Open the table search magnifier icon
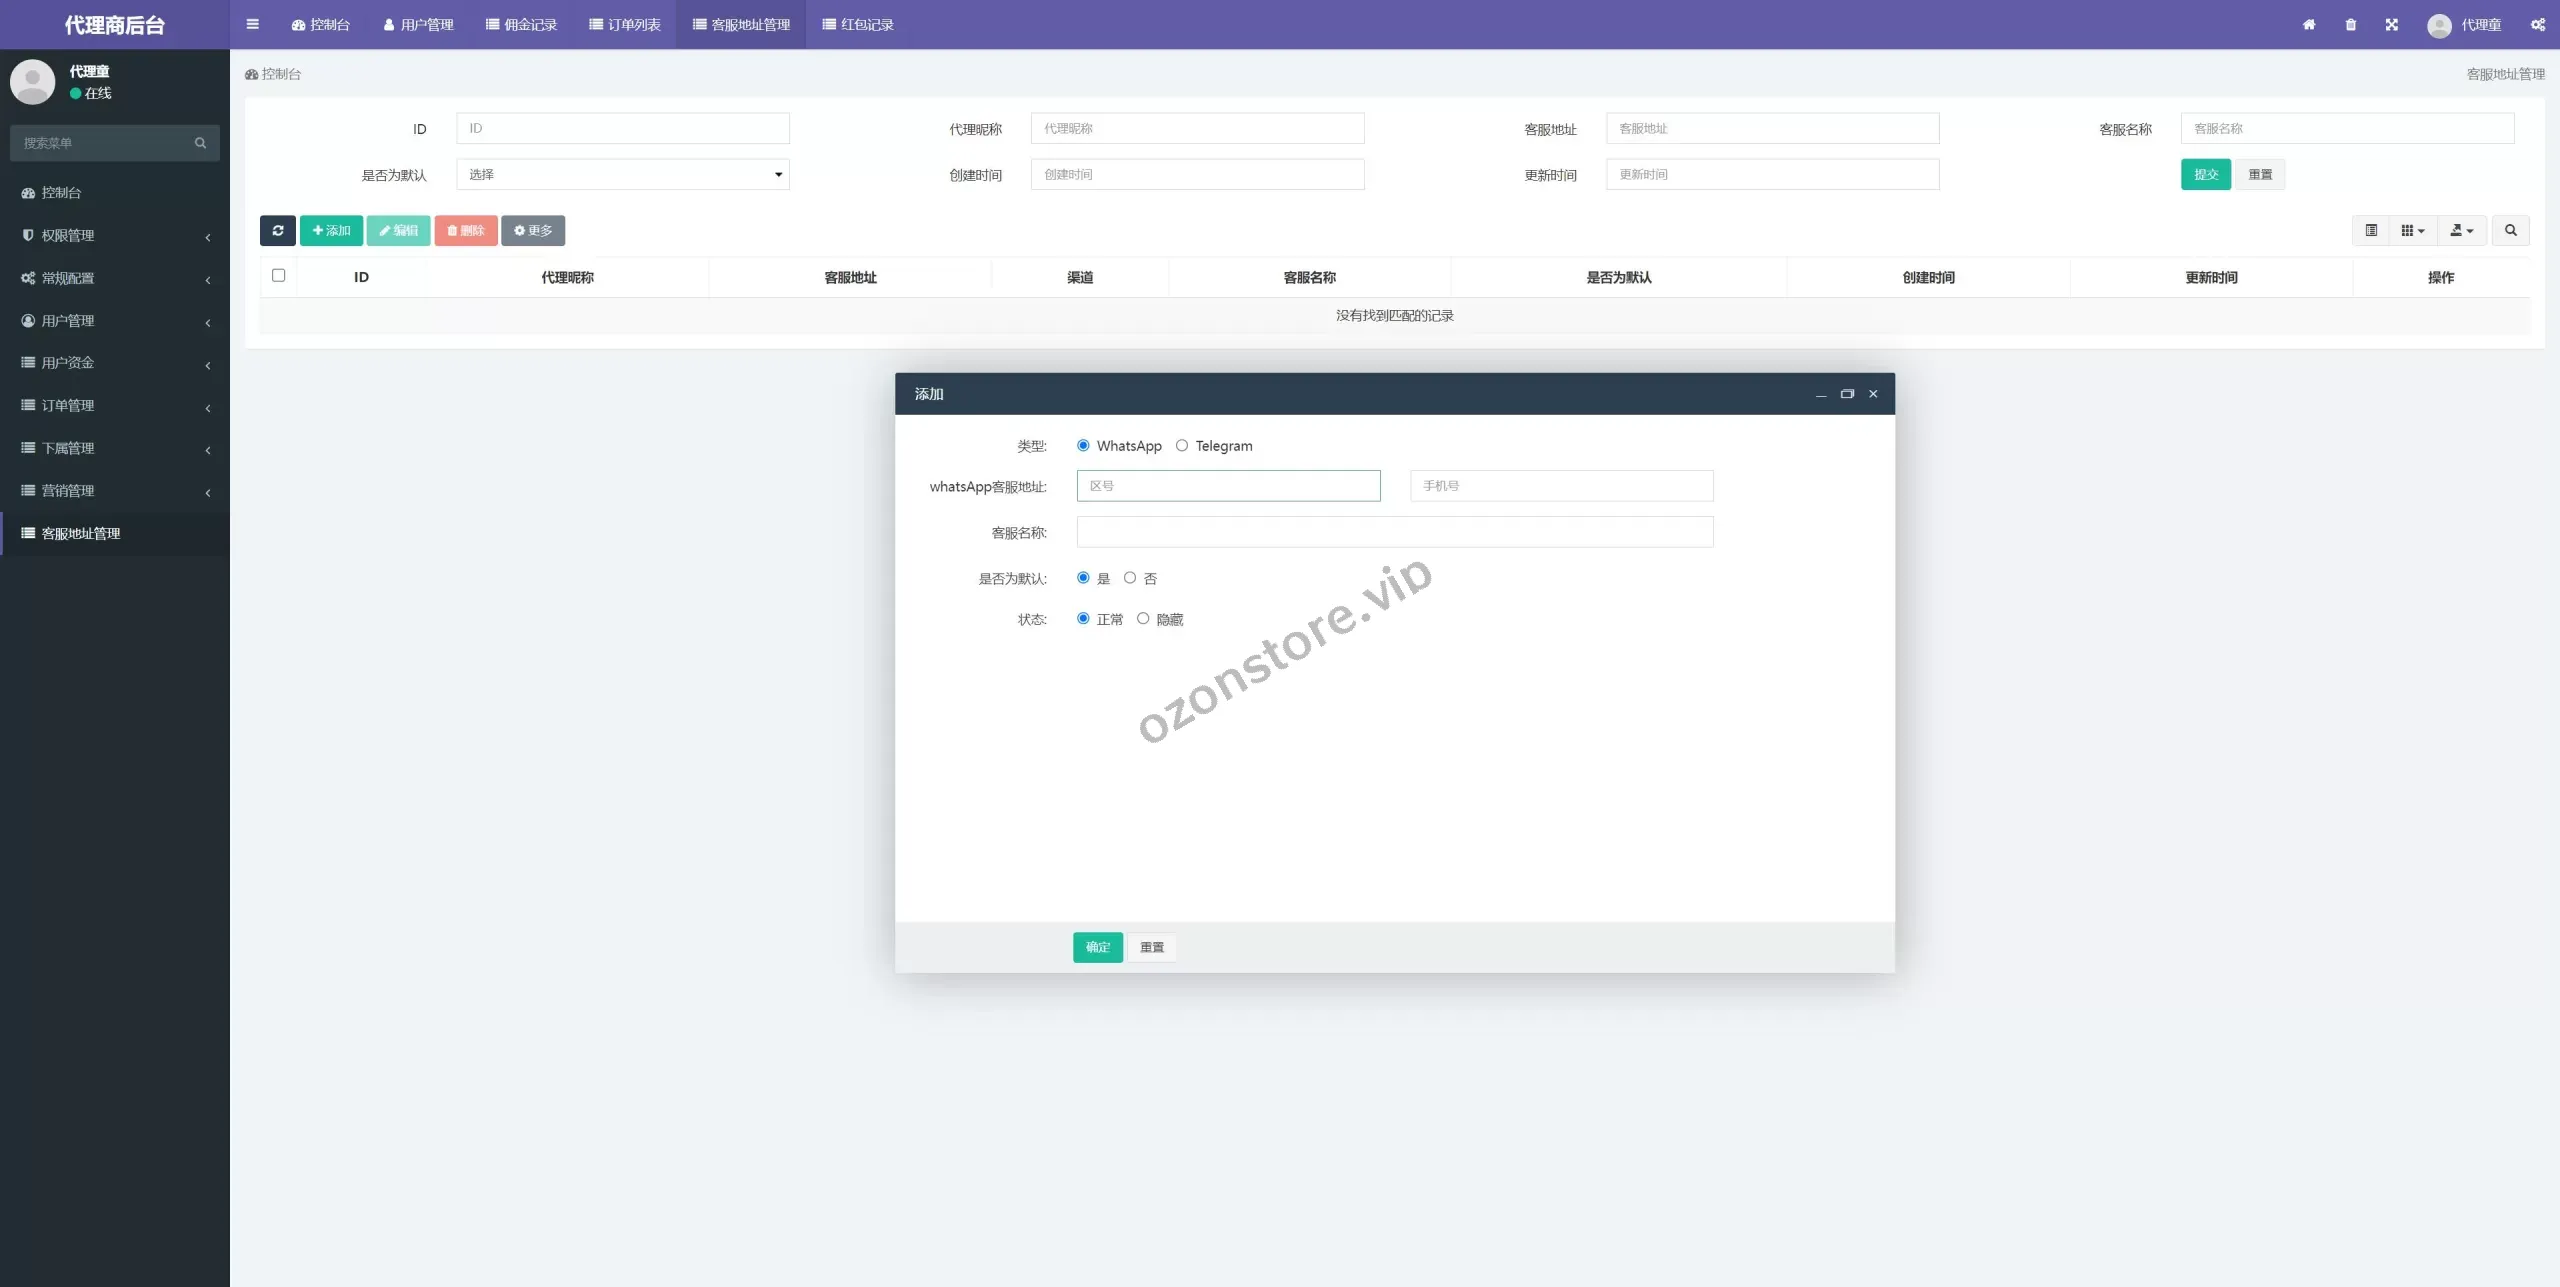 pos(2510,231)
